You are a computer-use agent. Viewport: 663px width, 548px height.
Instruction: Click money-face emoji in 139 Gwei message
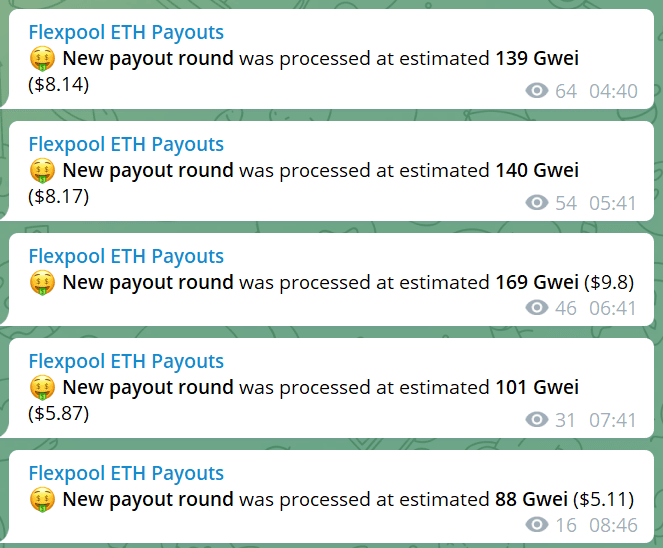pyautogui.click(x=42, y=58)
